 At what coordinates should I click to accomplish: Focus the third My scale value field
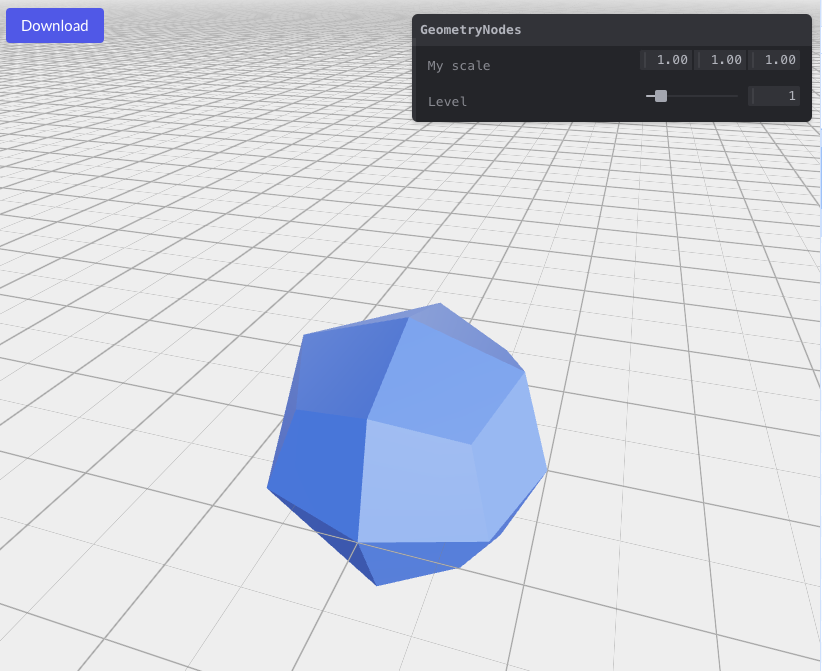(x=776, y=60)
